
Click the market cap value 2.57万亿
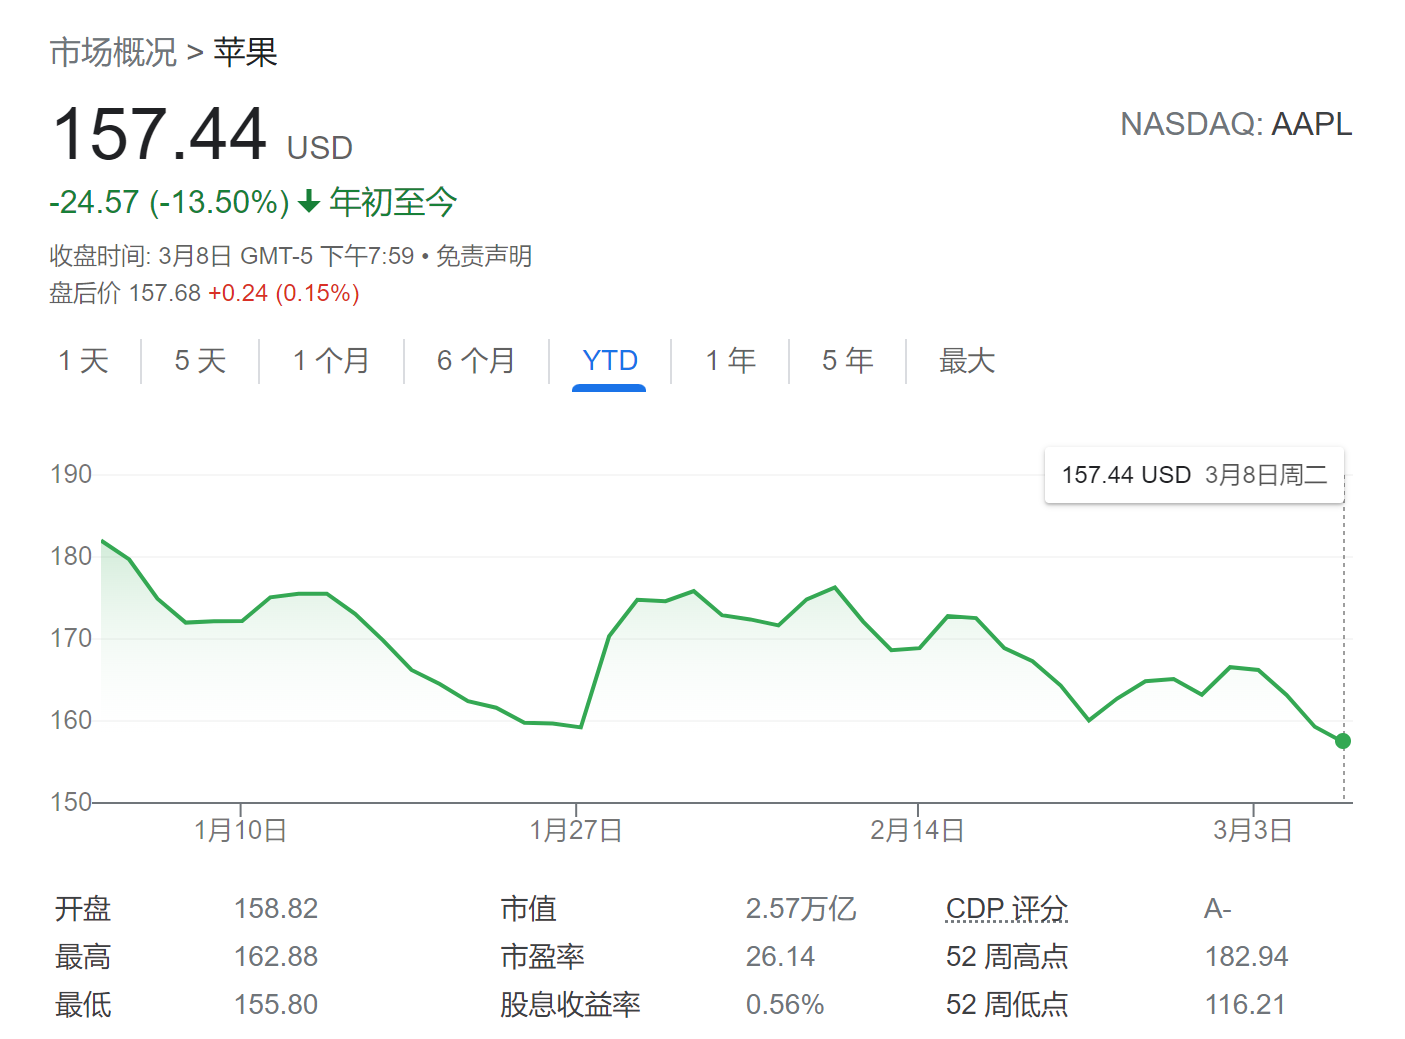[801, 908]
